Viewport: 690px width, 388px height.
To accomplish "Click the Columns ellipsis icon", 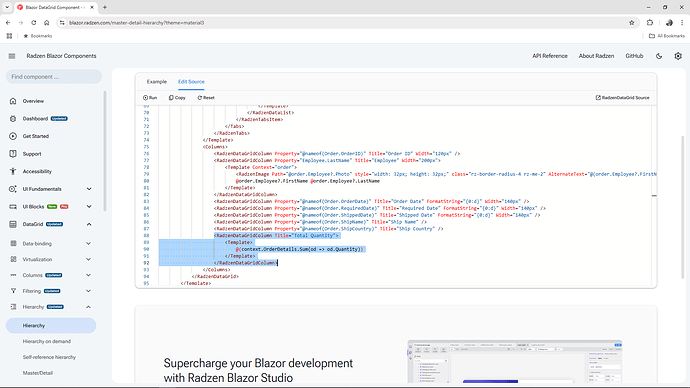I will pyautogui.click(x=13, y=275).
